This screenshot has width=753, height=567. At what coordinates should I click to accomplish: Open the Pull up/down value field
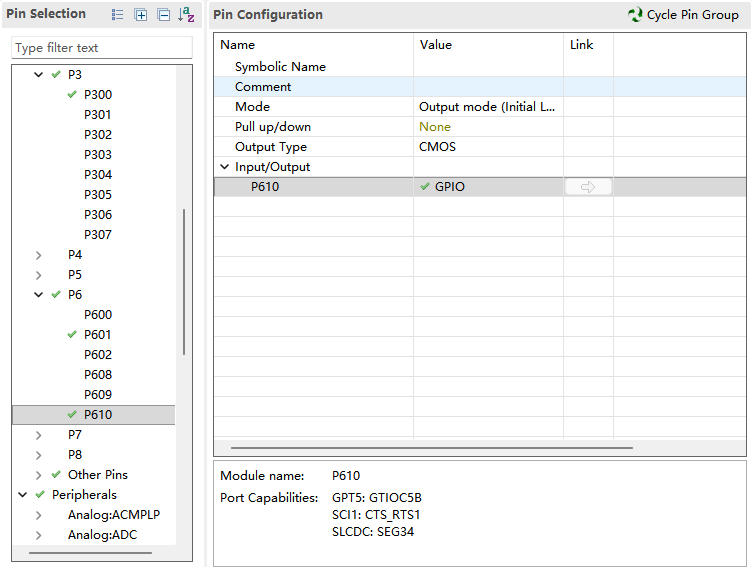tap(487, 127)
